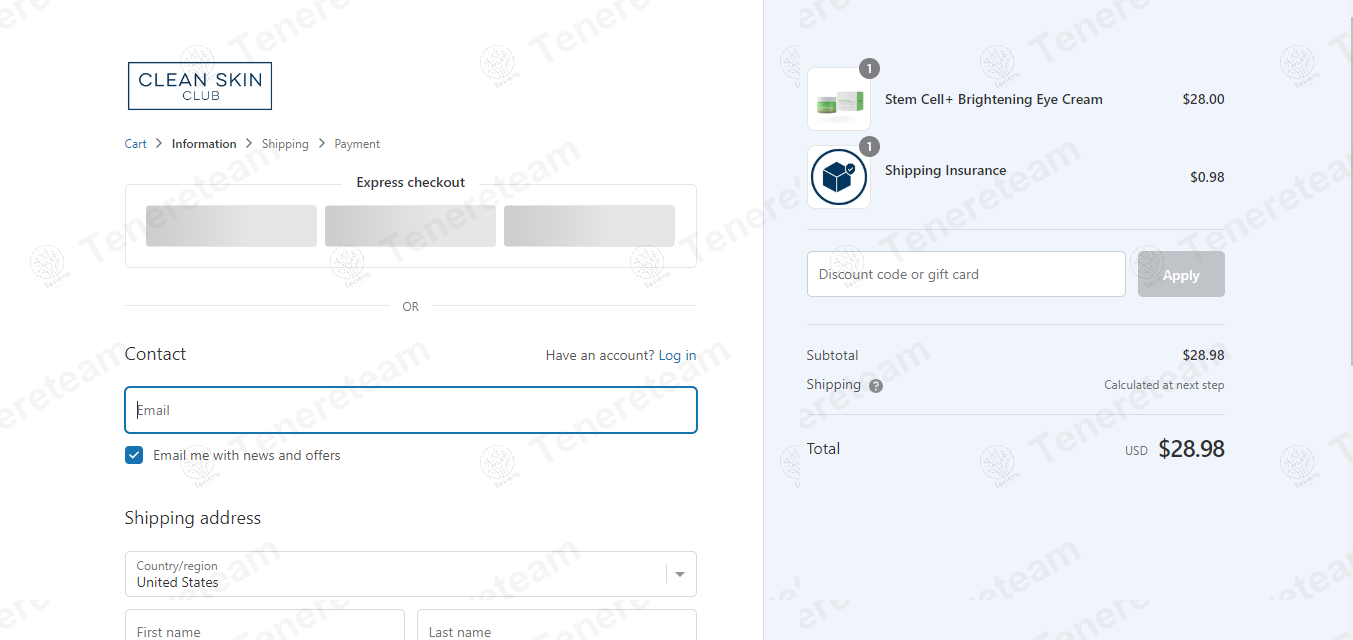Click the first express checkout button

(231, 226)
